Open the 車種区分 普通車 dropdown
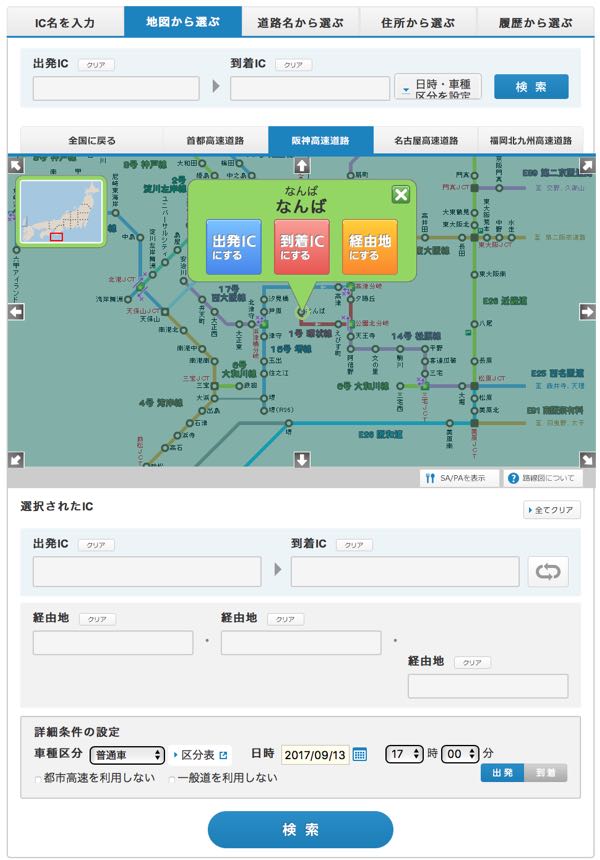The width and height of the screenshot is (600, 860). (x=127, y=754)
